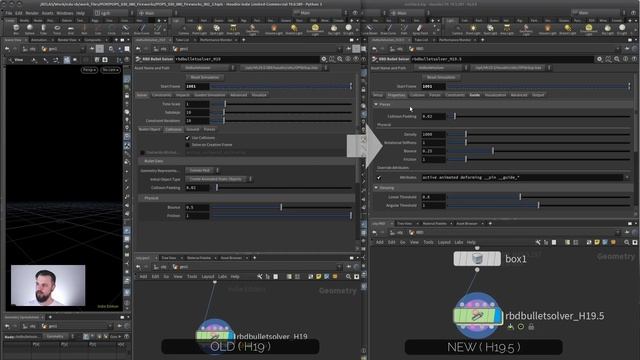Viewport: 640px width, 360px height.
Task: Click Attributes text field in H19.5 panel
Action: (523, 178)
